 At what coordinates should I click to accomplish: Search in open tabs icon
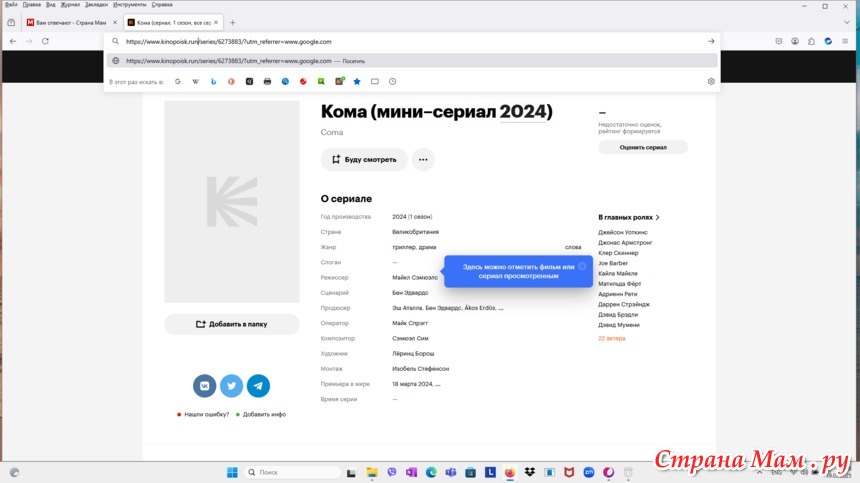pos(375,81)
